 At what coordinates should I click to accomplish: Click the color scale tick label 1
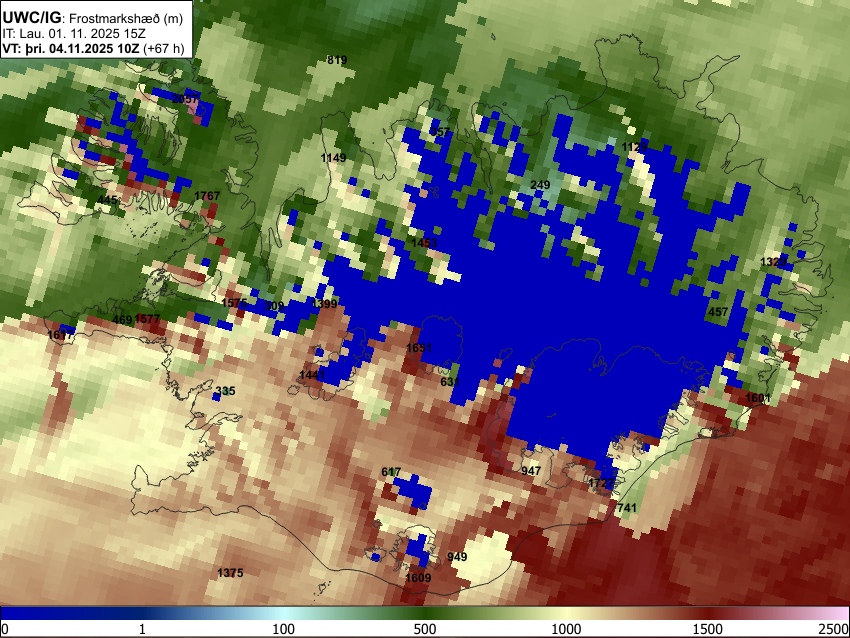tap(142, 629)
